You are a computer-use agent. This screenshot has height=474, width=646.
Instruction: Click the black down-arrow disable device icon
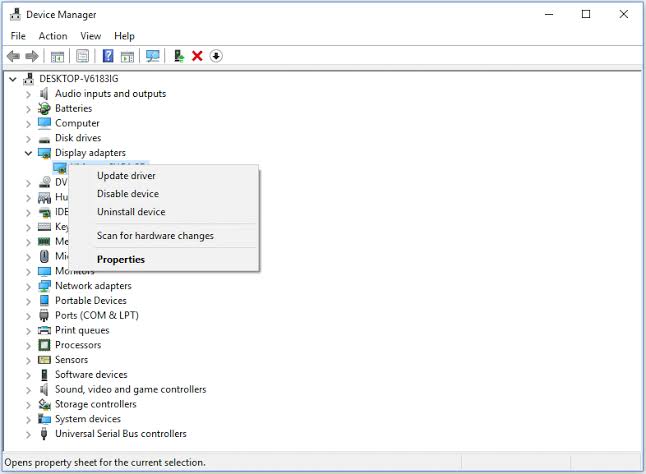click(x=216, y=56)
